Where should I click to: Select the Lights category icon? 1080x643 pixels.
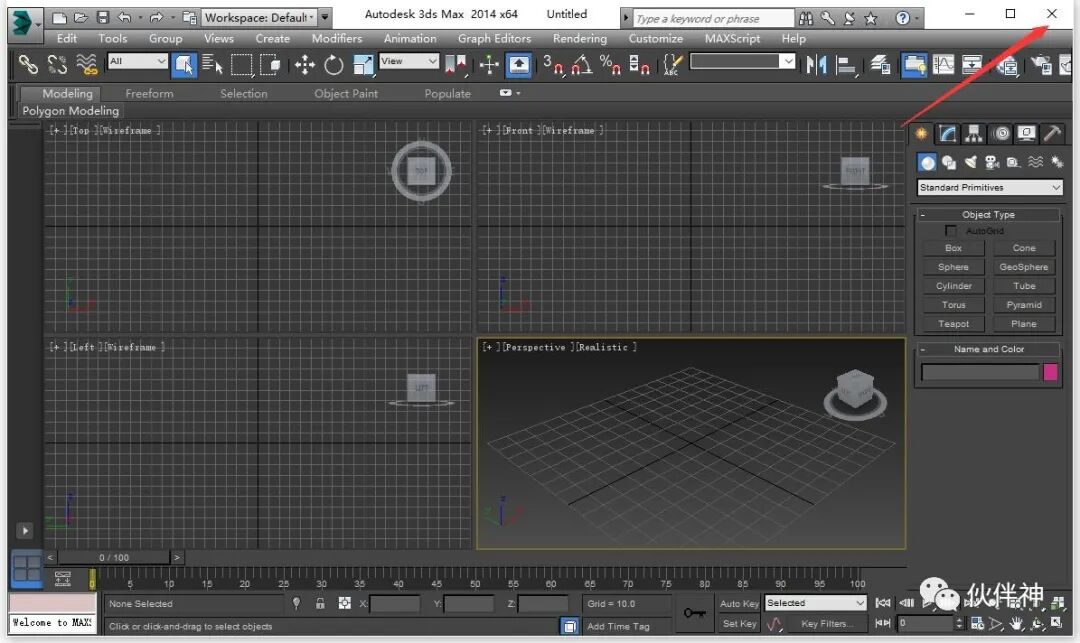(970, 162)
